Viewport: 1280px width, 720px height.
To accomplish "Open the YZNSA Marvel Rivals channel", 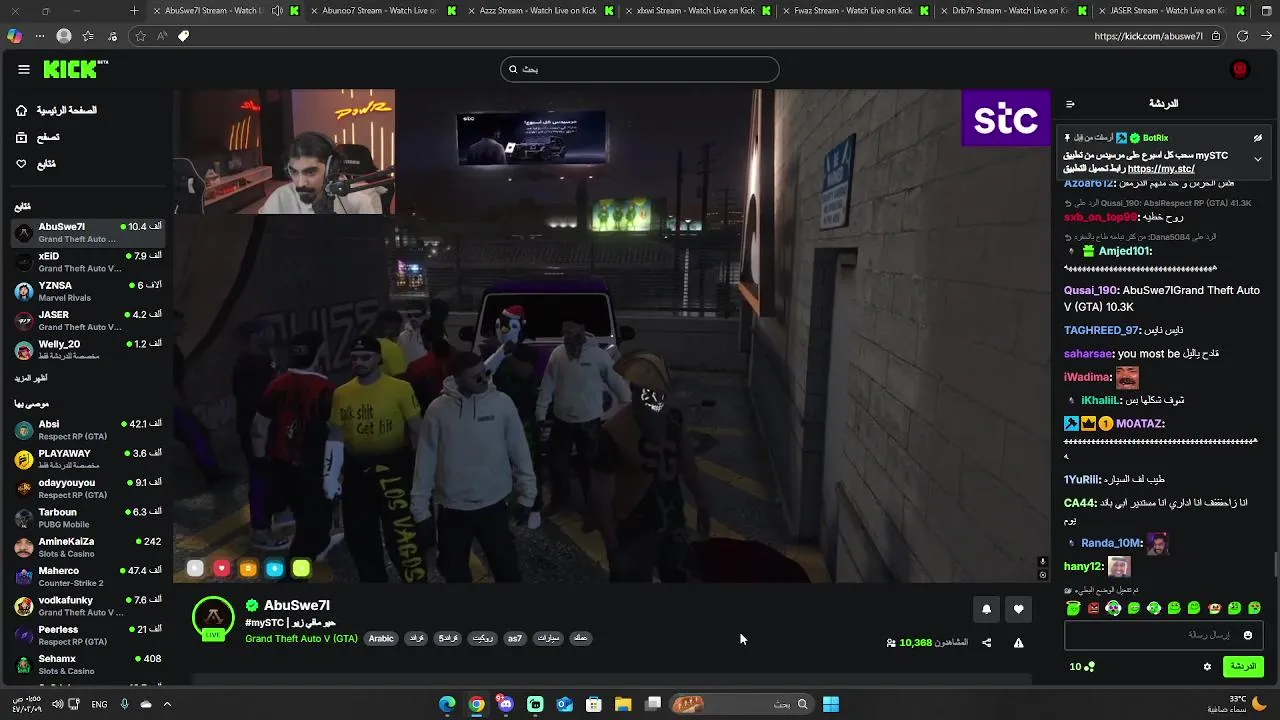I will [x=88, y=291].
